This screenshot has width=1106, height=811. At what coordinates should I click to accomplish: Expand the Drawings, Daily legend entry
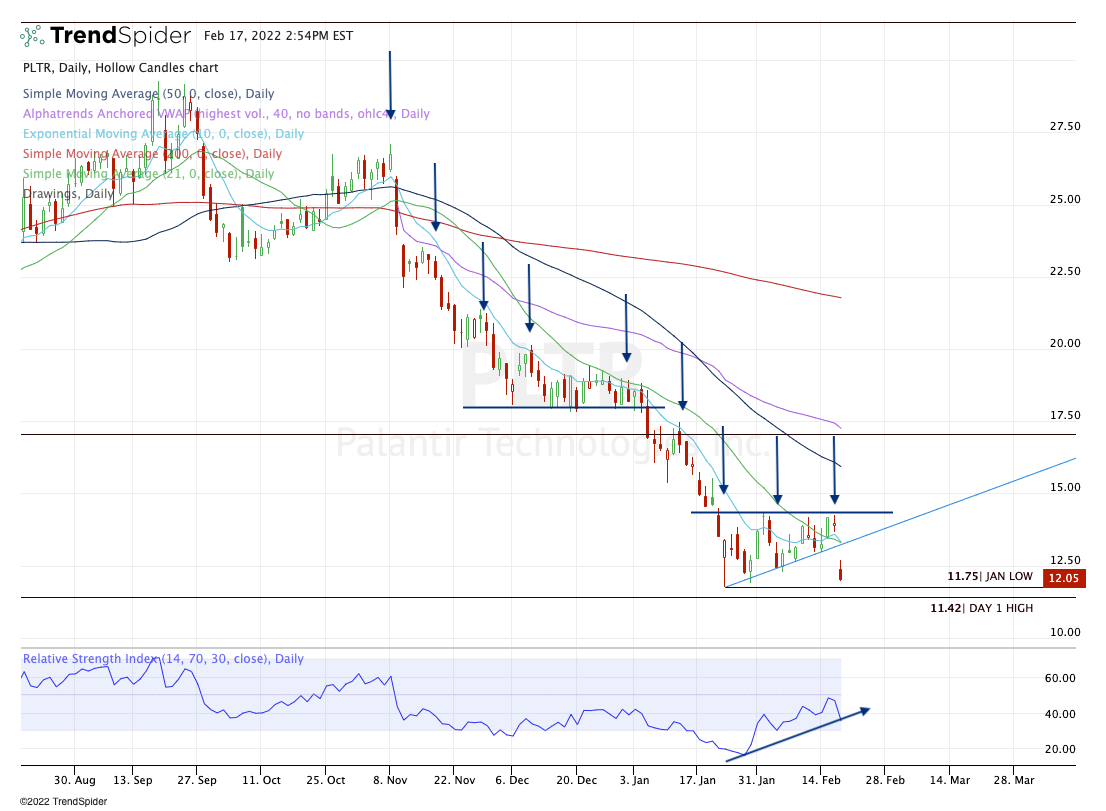[68, 193]
